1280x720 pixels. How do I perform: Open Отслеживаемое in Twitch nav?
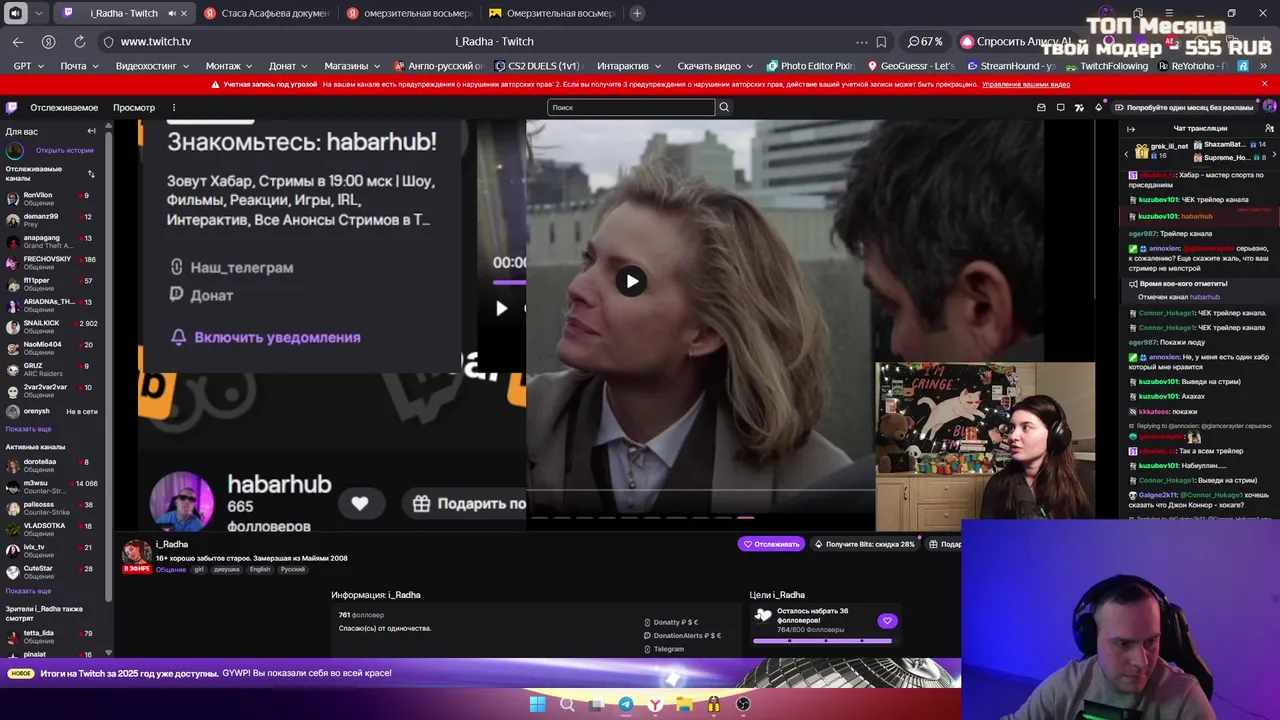[x=64, y=107]
